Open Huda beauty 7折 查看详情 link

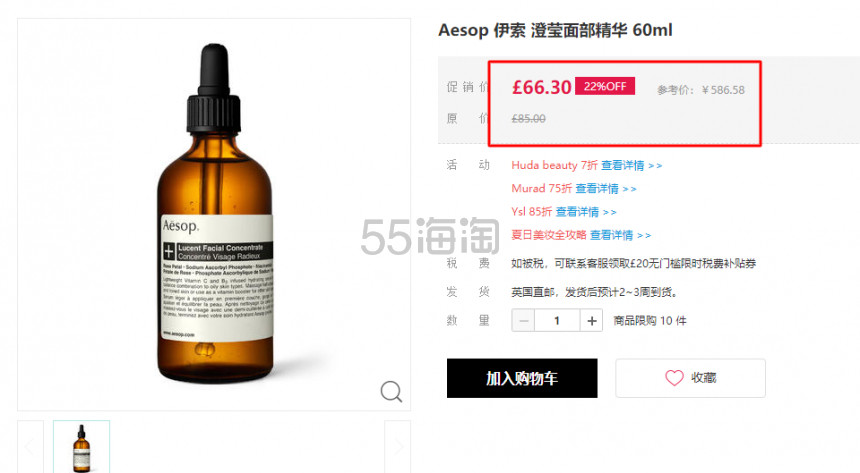(x=631, y=165)
